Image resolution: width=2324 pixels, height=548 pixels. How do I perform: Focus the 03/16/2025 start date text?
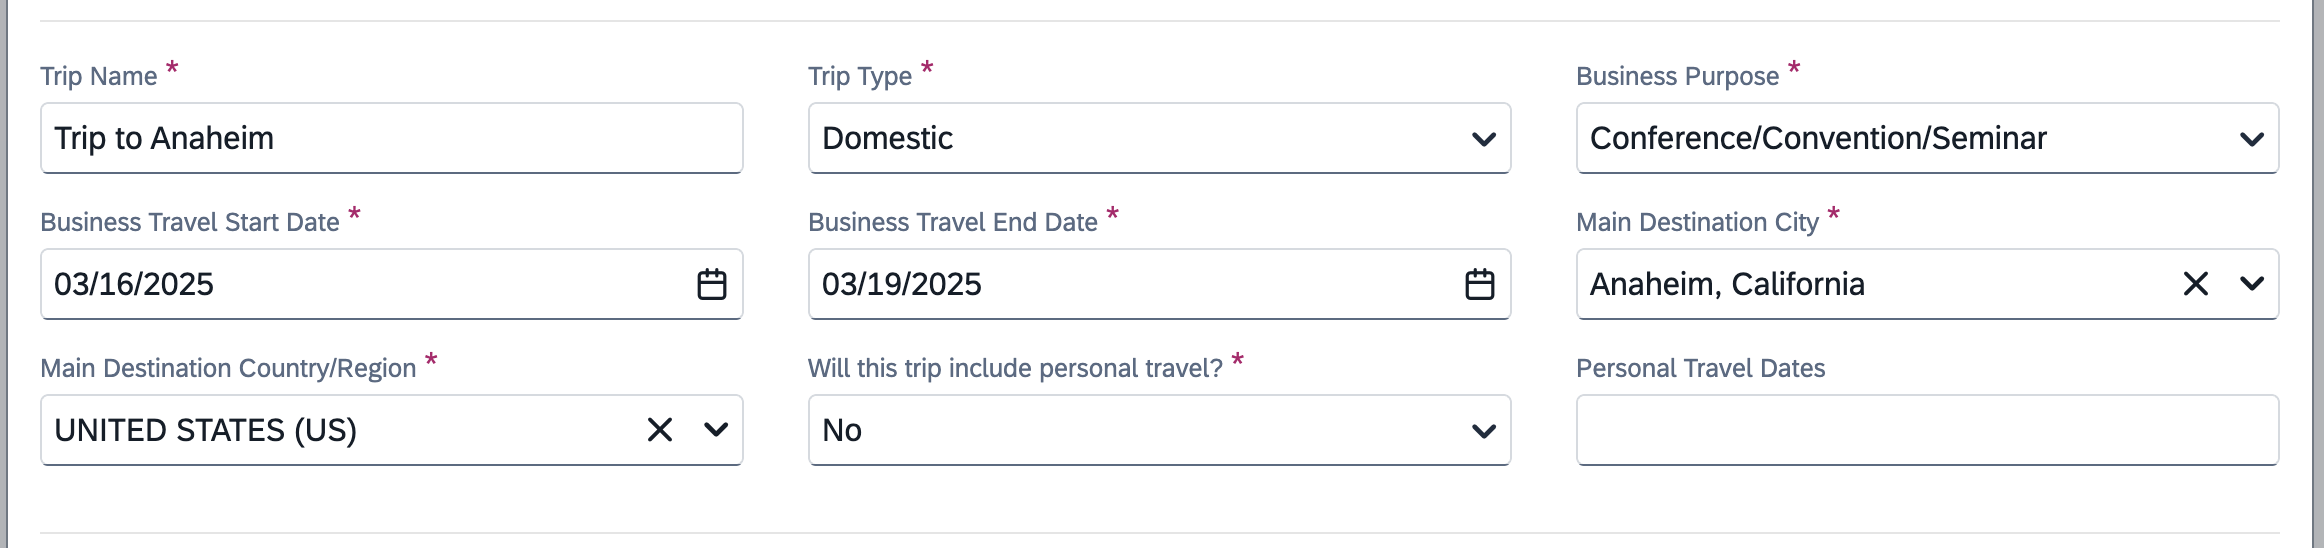pos(134,284)
